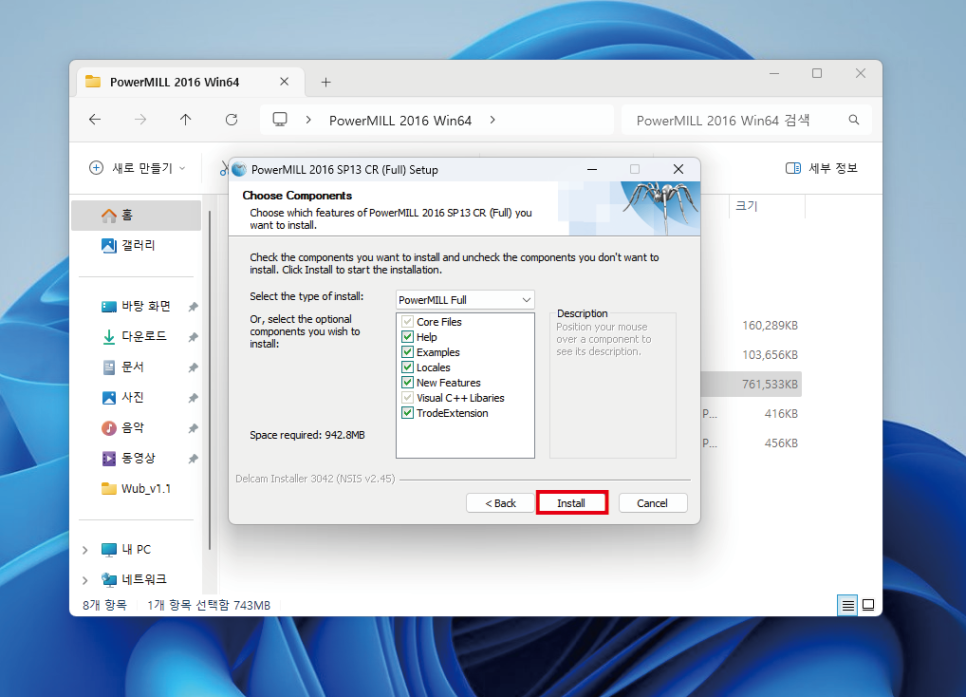Click the pin icon next to 바탕 화면
Viewport: 966px width, 697px height.
pos(193,307)
